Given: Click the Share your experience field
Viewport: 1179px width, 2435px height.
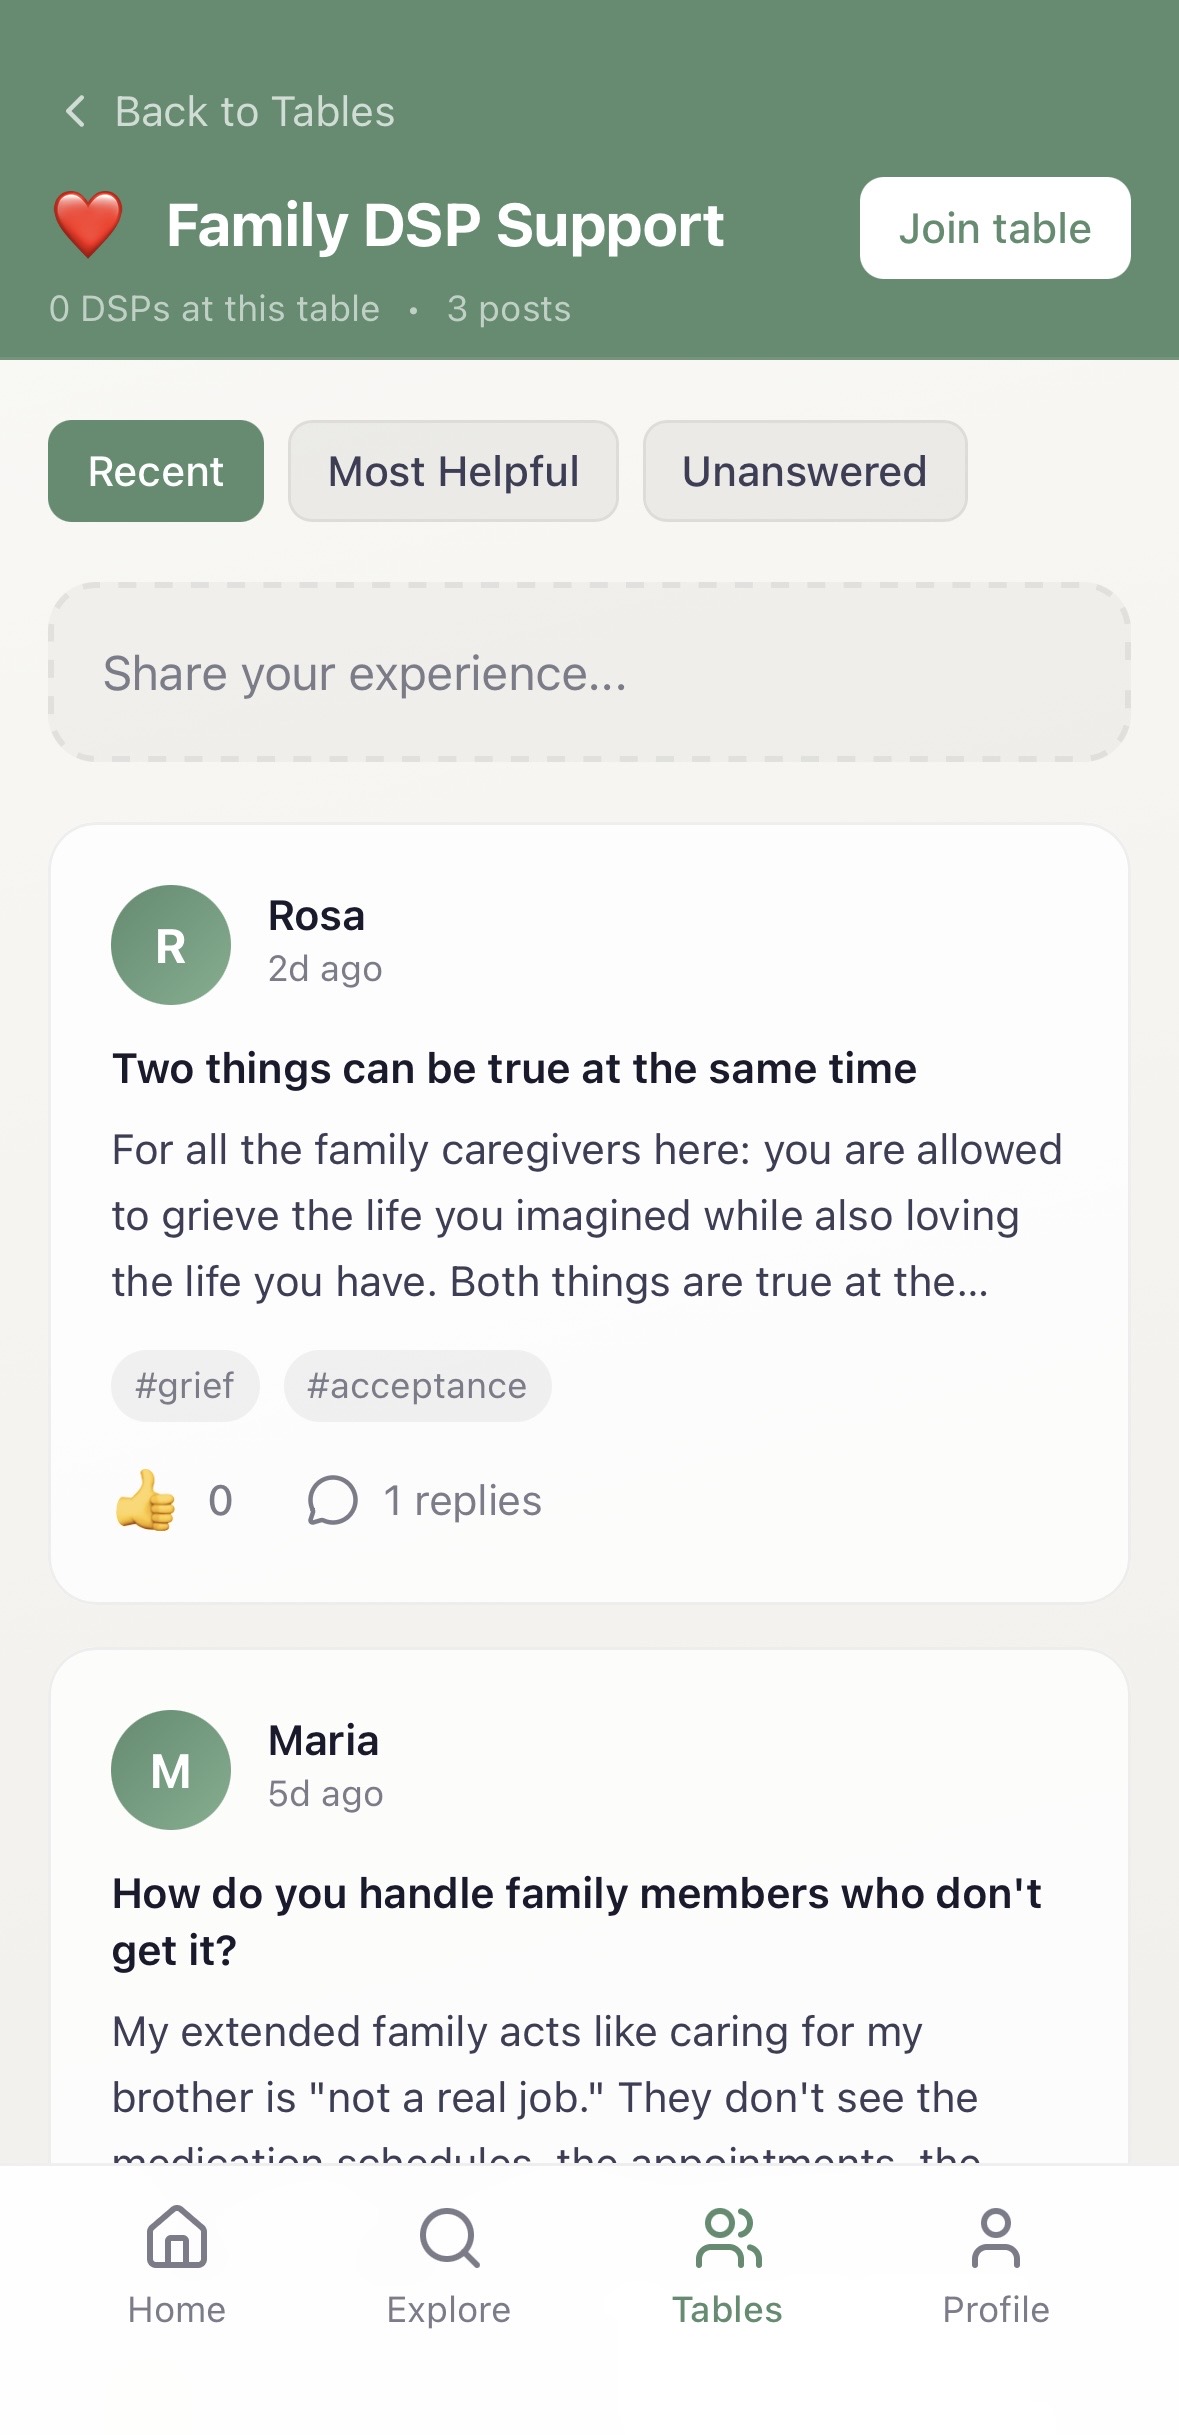Looking at the screenshot, I should 589,673.
